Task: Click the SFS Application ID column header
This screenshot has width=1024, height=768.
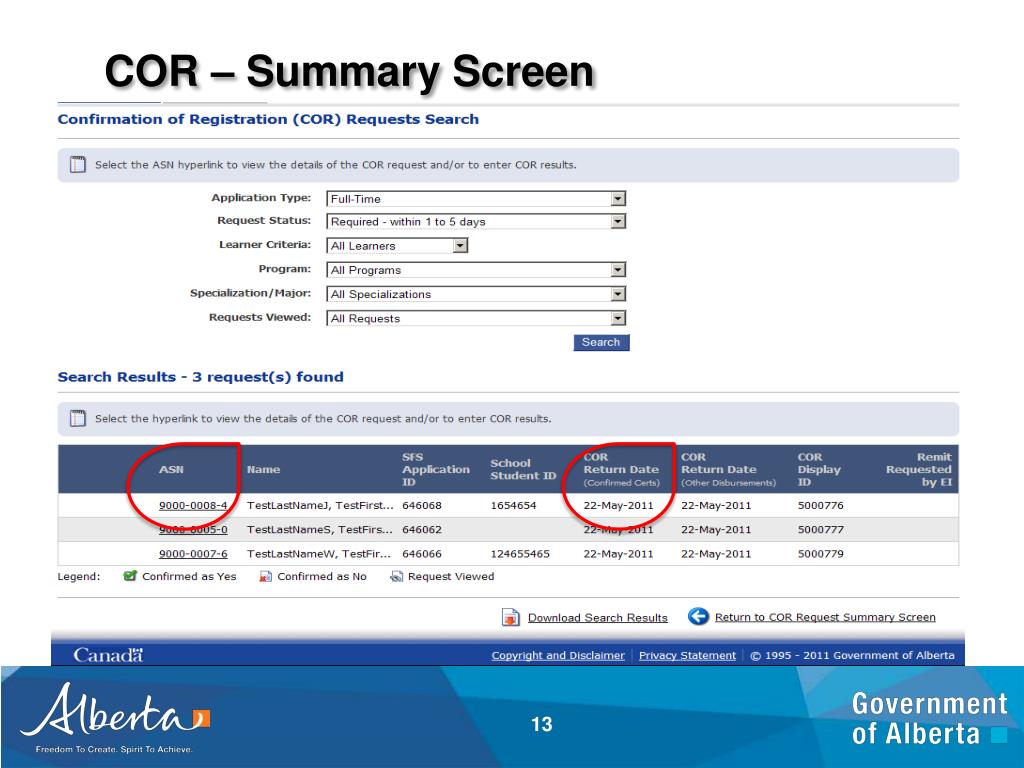Action: click(436, 470)
